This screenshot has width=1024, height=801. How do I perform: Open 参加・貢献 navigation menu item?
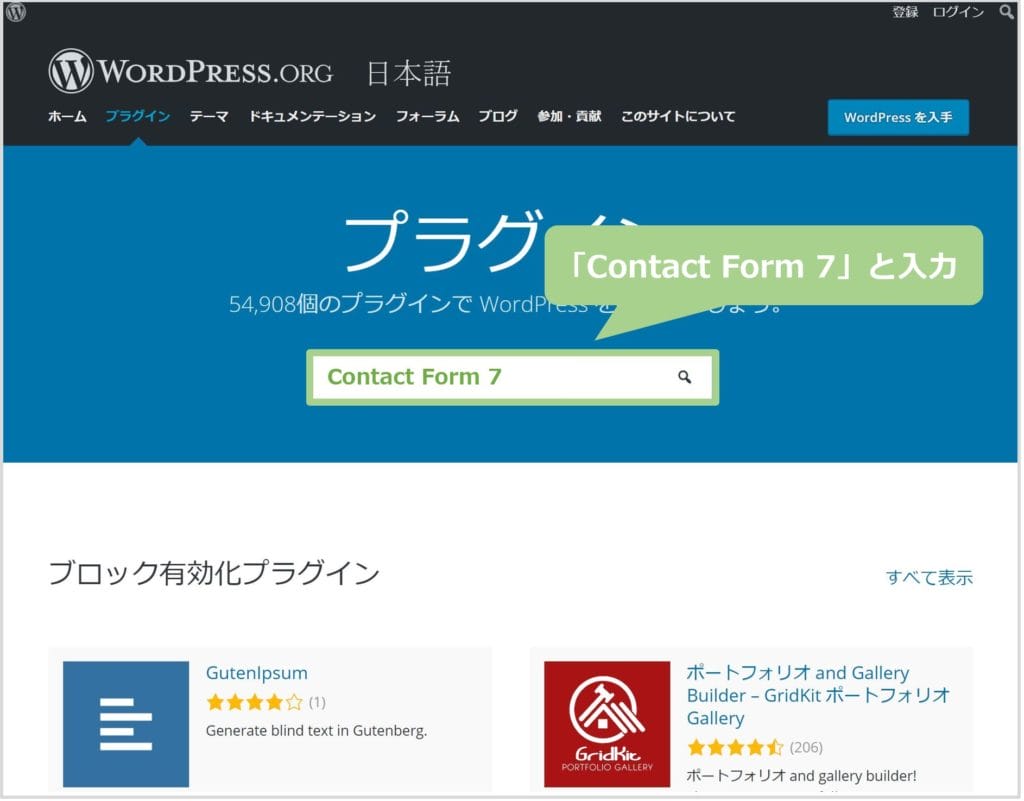tap(569, 117)
